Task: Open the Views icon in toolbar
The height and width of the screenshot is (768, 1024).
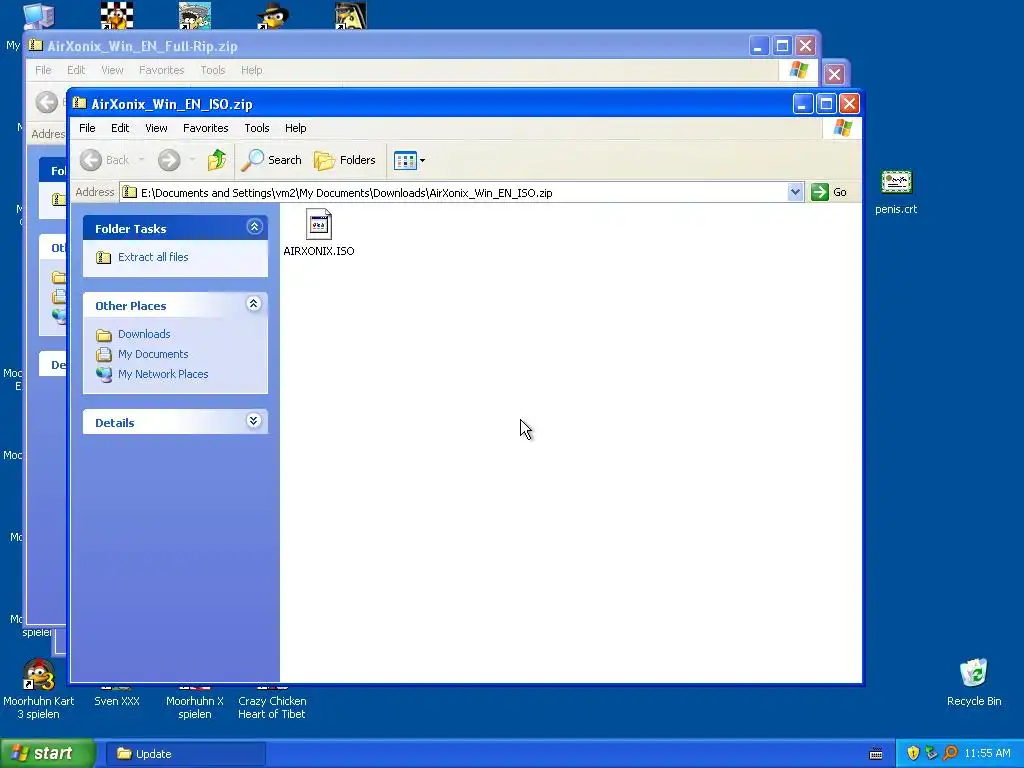Action: point(405,160)
